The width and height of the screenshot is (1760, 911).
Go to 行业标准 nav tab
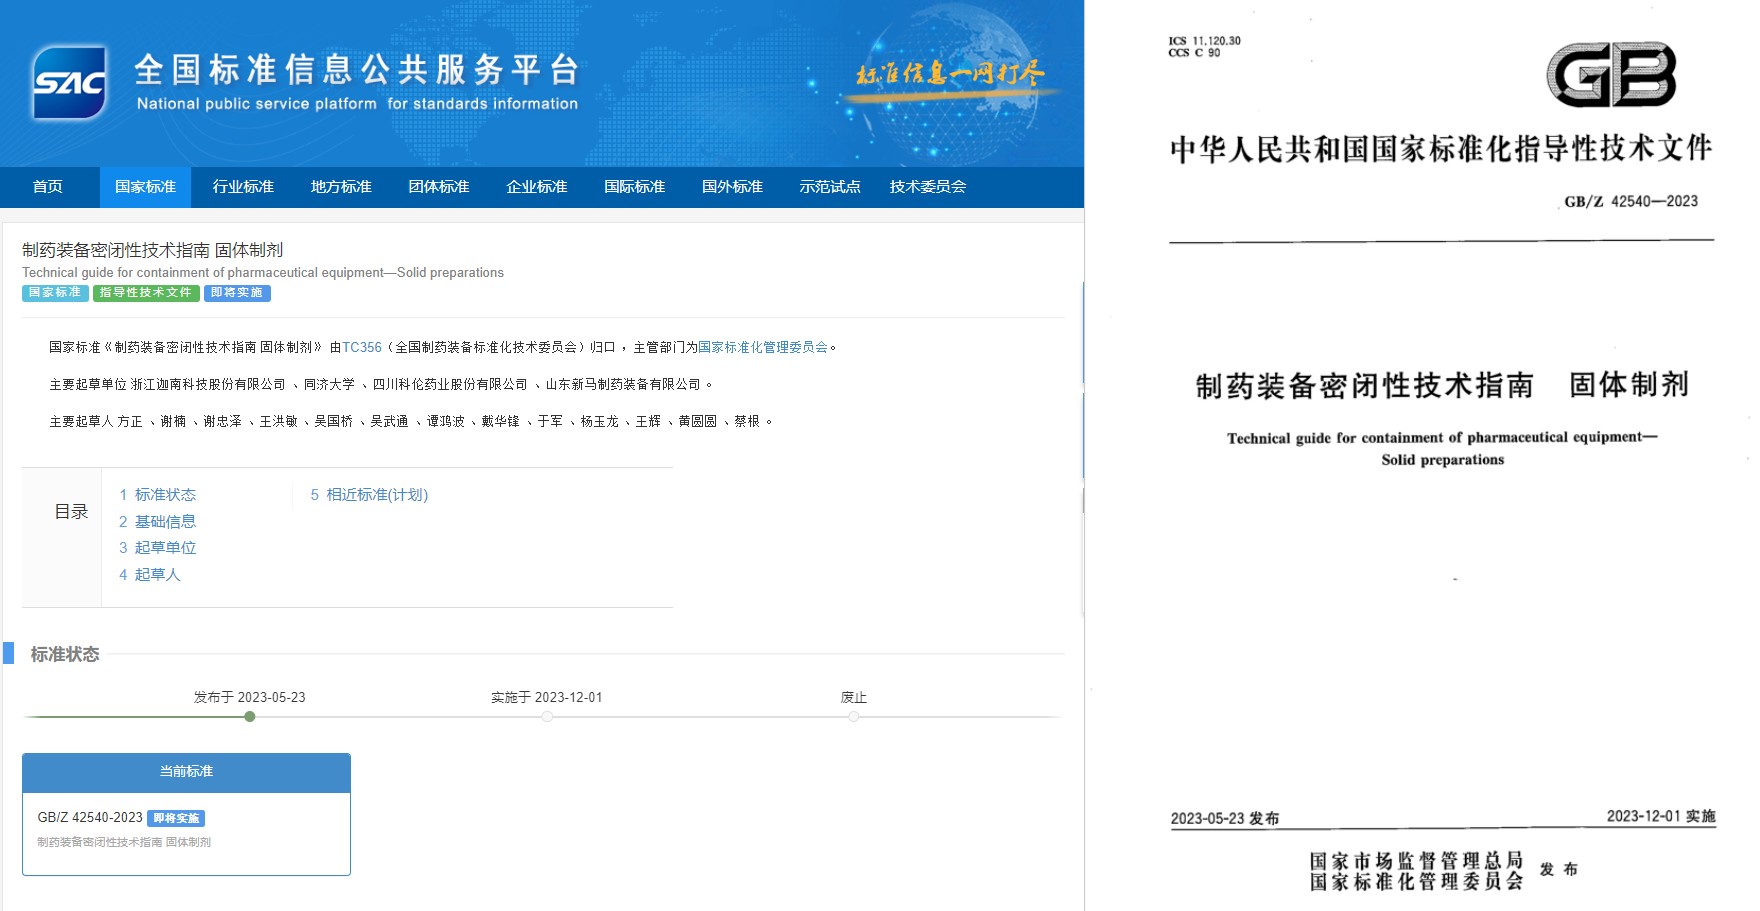point(243,187)
